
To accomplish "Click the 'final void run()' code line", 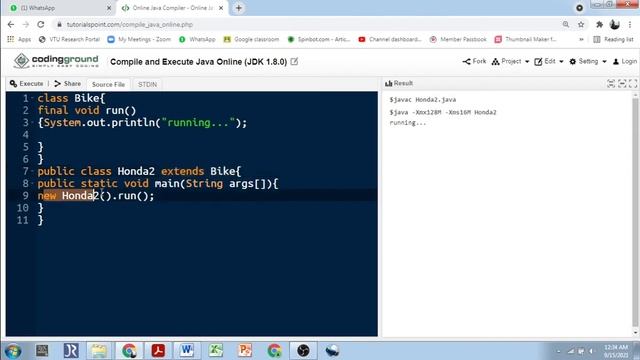I will [x=87, y=110].
